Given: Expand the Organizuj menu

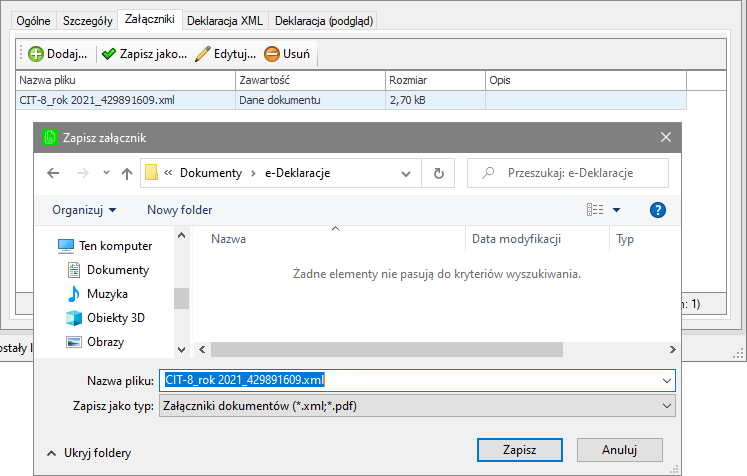Looking at the screenshot, I should click(84, 210).
